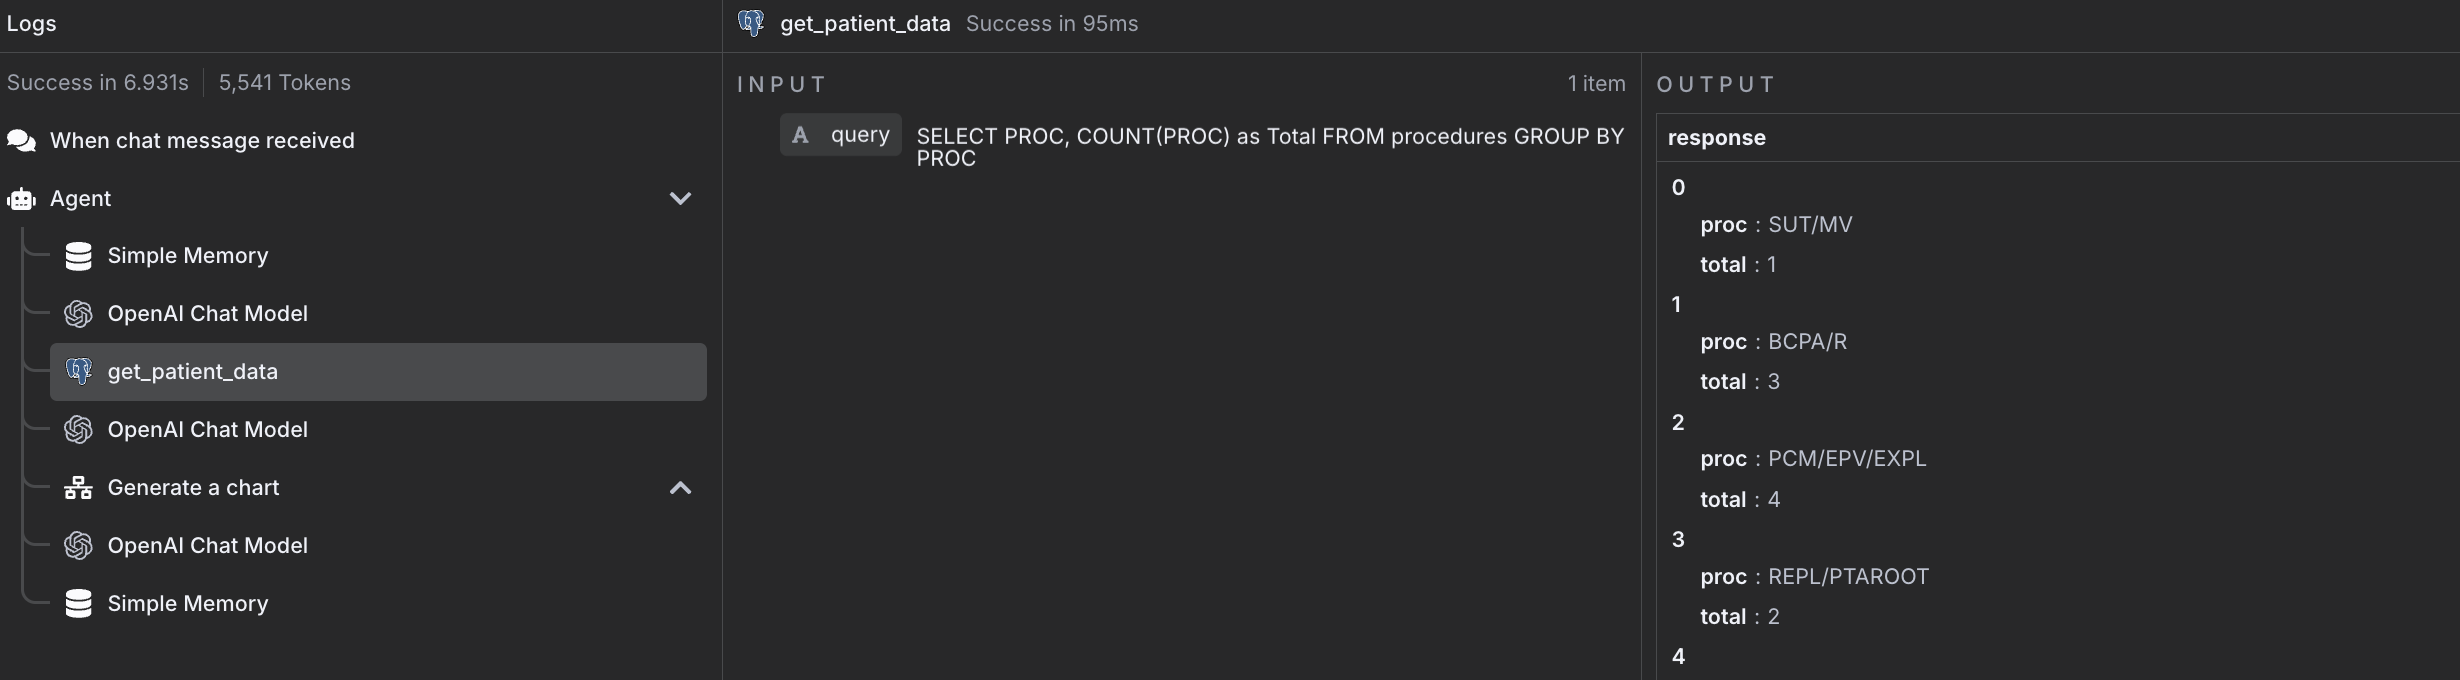Click the Postgres elephant icon in the header
The image size is (2460, 680).
751,23
